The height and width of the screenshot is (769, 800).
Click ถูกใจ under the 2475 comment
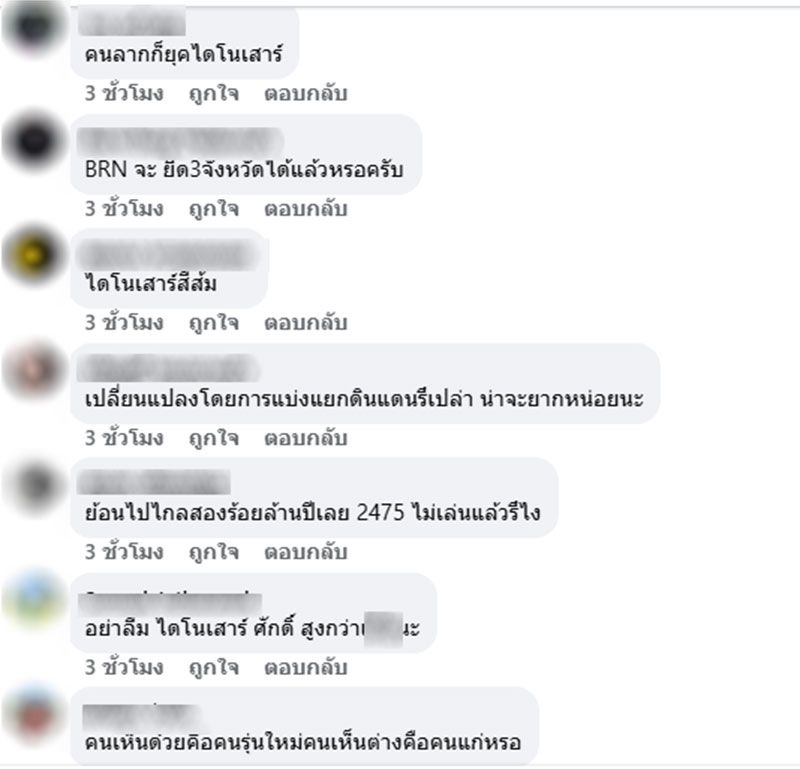point(214,552)
